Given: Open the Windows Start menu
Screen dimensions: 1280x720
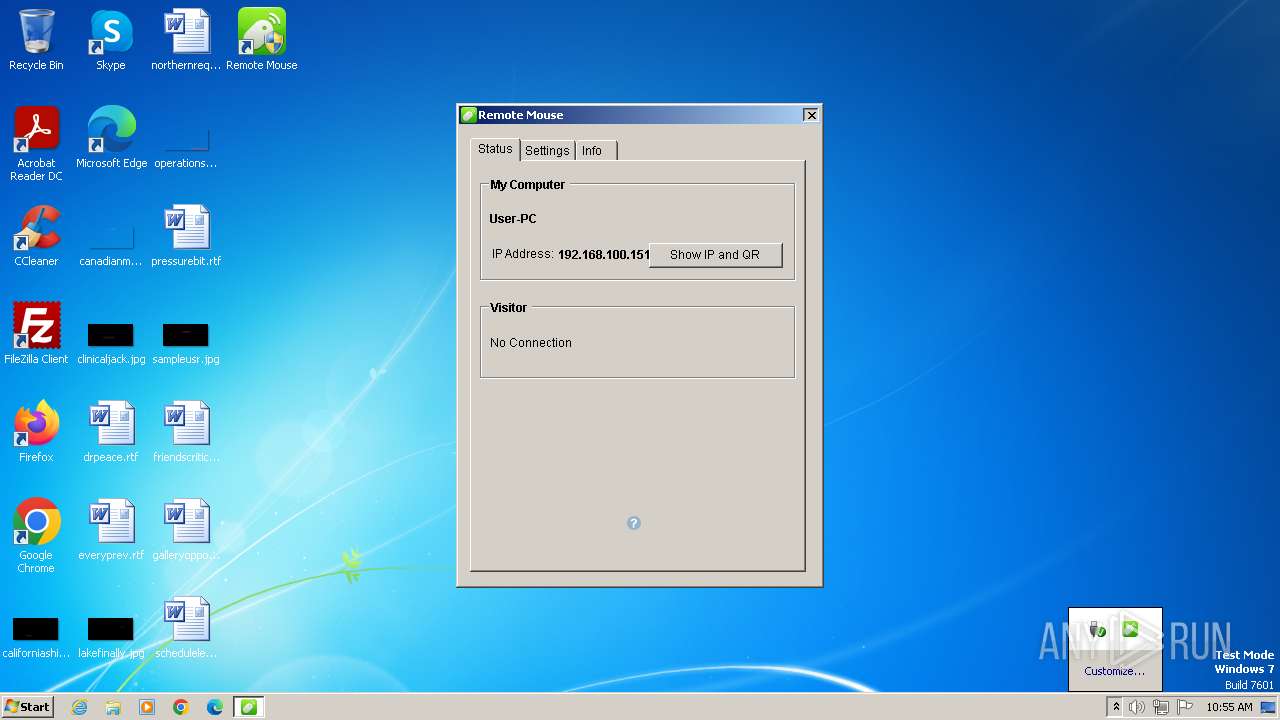Looking at the screenshot, I should click(x=28, y=707).
